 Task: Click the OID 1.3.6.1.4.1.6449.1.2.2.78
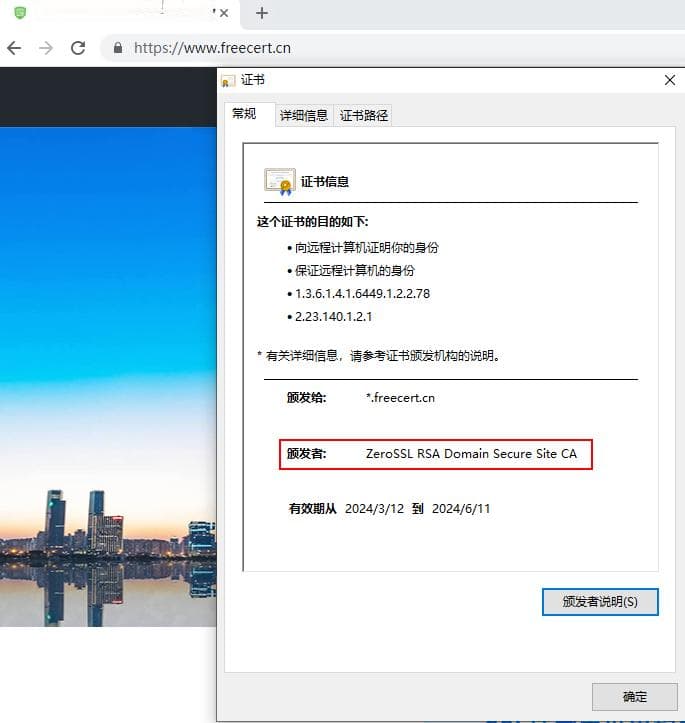point(362,294)
